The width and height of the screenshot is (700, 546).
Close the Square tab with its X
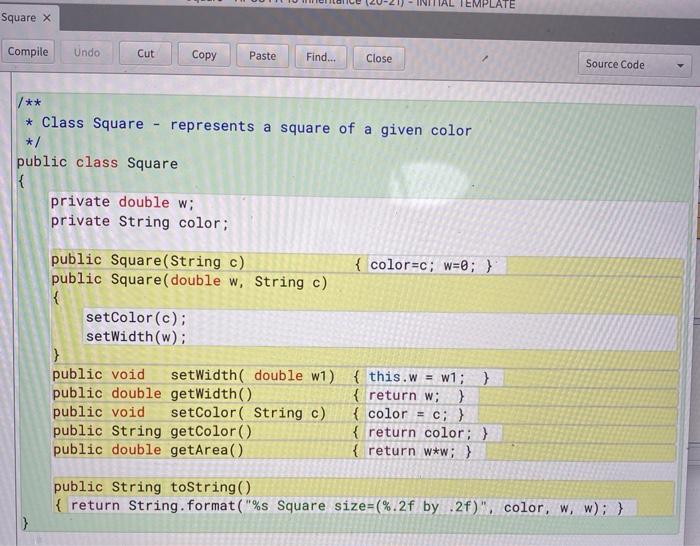tap(47, 18)
